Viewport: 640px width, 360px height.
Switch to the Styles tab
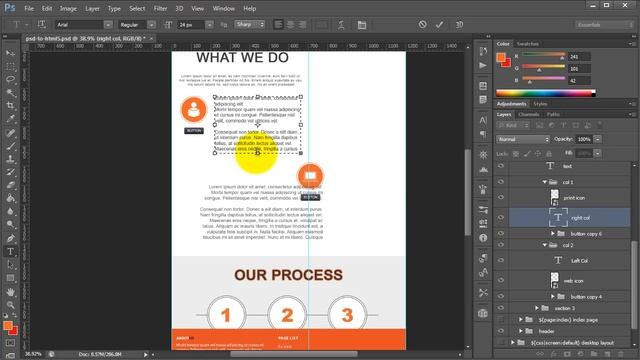pyautogui.click(x=540, y=104)
